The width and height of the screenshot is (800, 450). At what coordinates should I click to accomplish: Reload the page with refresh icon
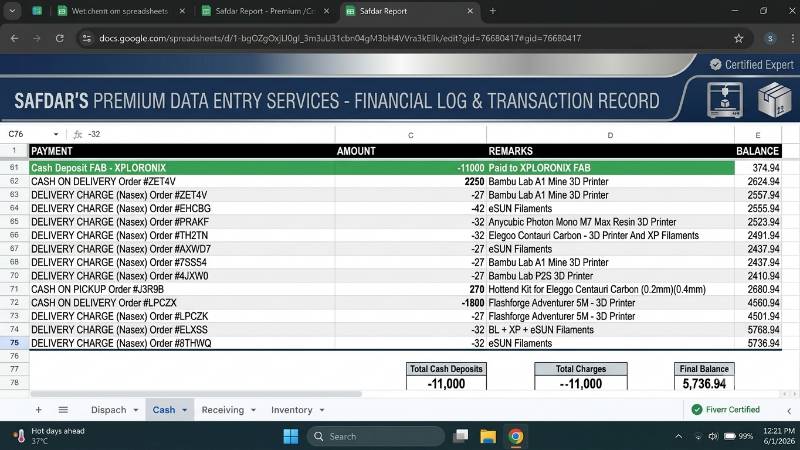[x=60, y=38]
